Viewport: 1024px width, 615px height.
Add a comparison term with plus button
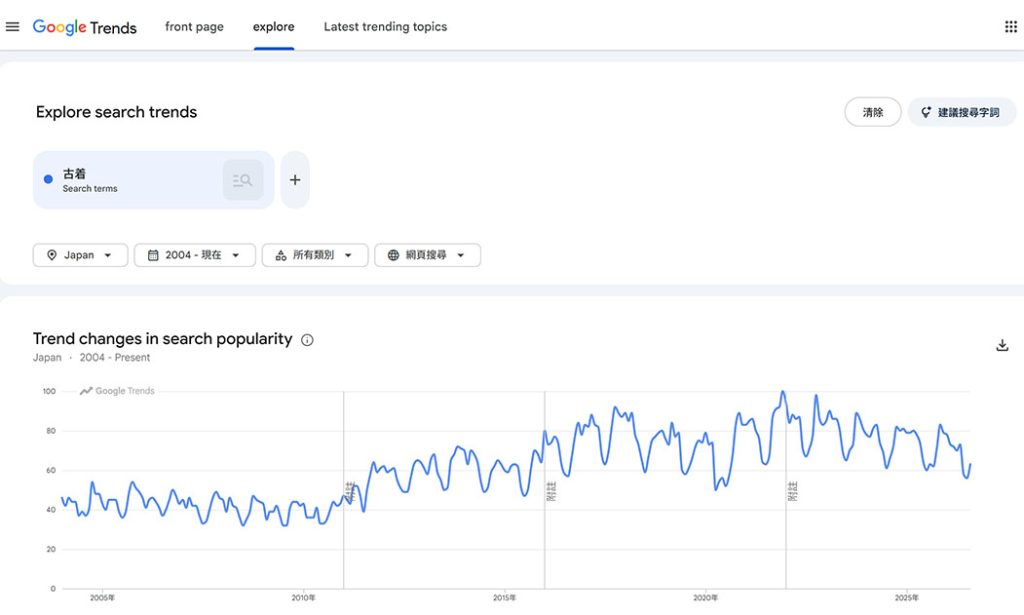(295, 180)
